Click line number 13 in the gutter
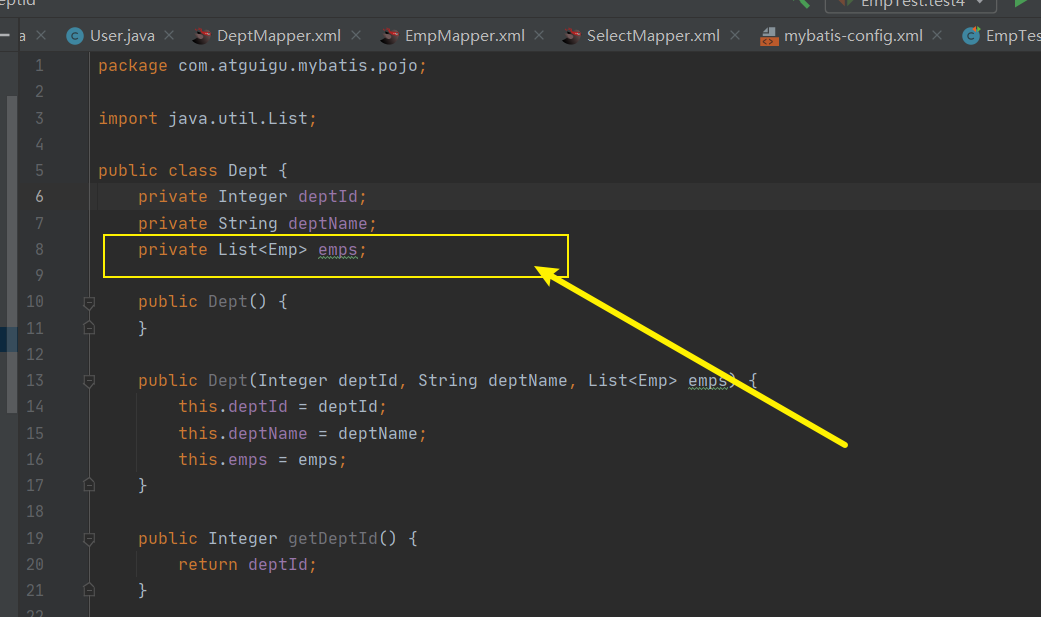 click(x=35, y=381)
